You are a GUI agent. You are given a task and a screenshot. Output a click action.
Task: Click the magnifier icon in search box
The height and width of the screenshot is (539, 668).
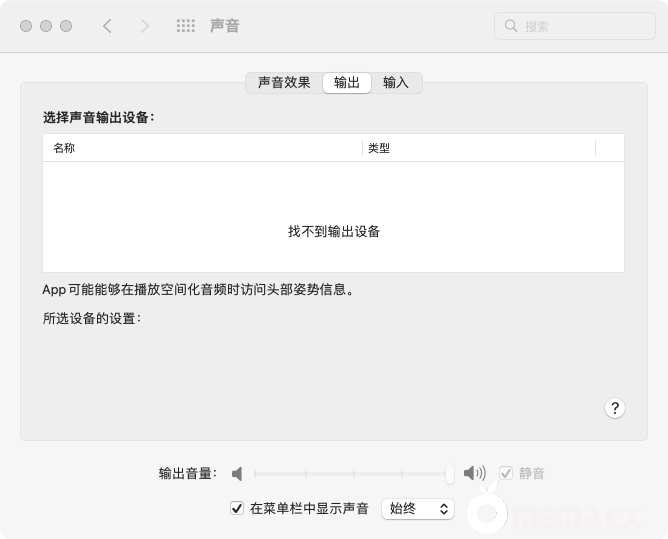[x=511, y=26]
